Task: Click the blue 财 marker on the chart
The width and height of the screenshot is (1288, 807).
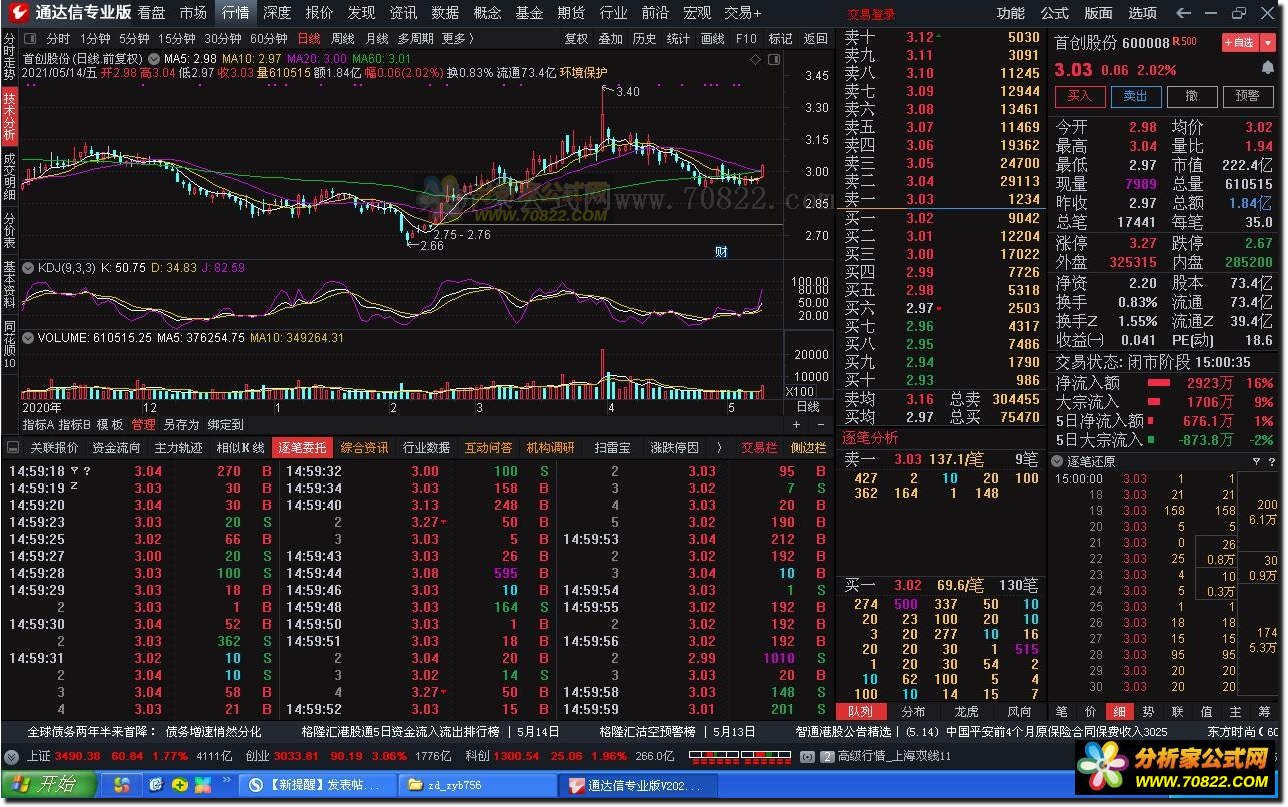Action: click(720, 251)
